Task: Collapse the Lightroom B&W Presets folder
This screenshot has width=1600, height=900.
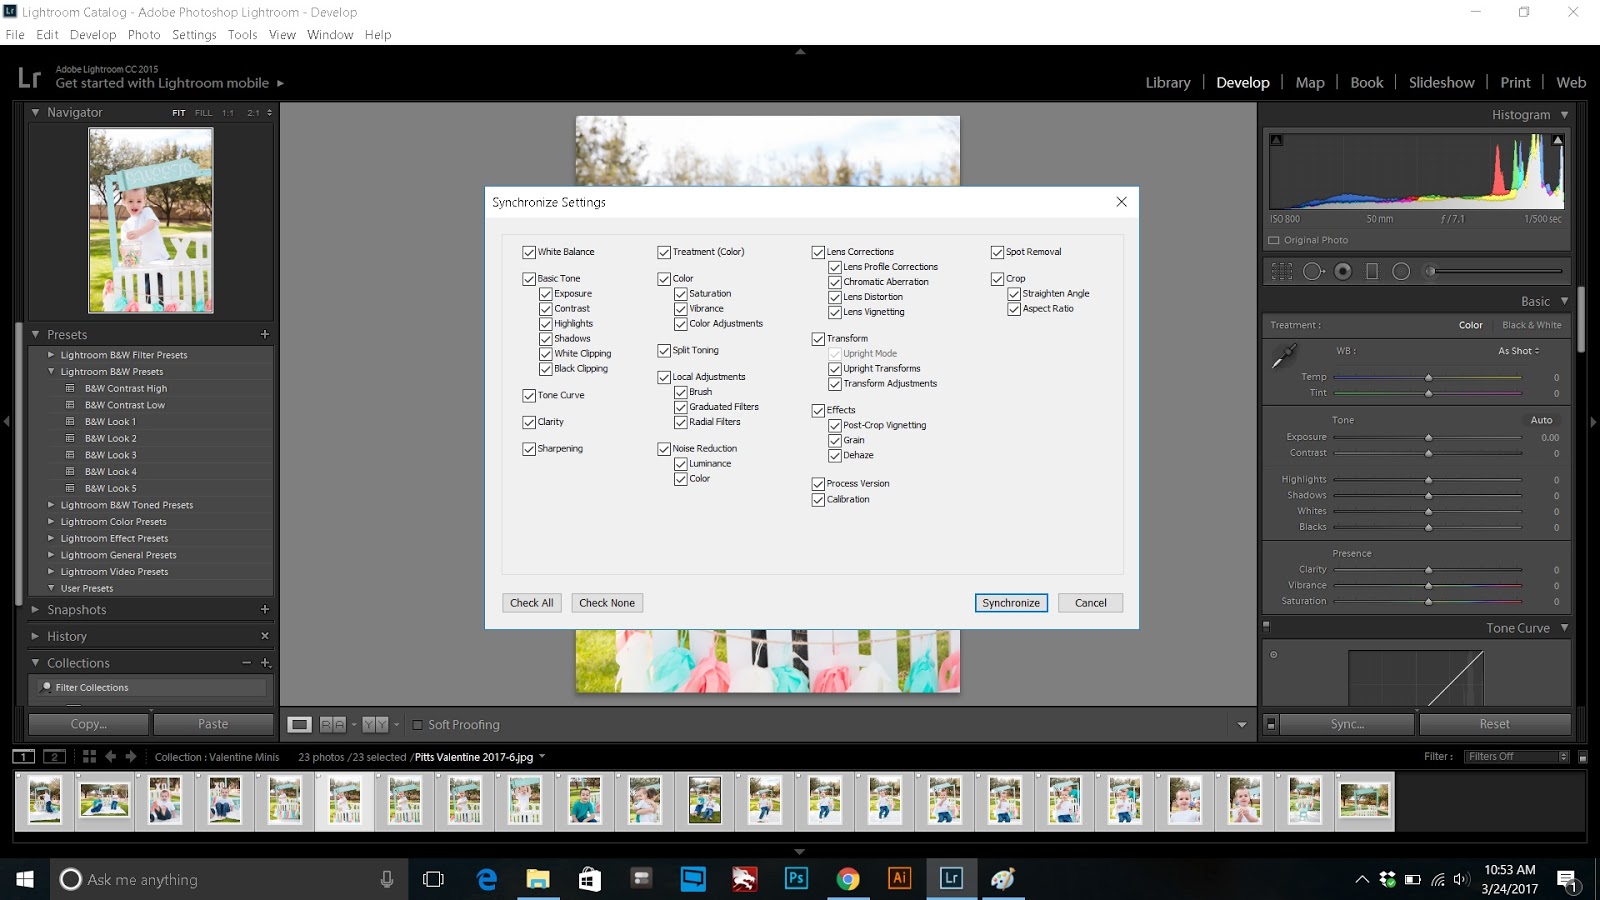Action: tap(52, 371)
